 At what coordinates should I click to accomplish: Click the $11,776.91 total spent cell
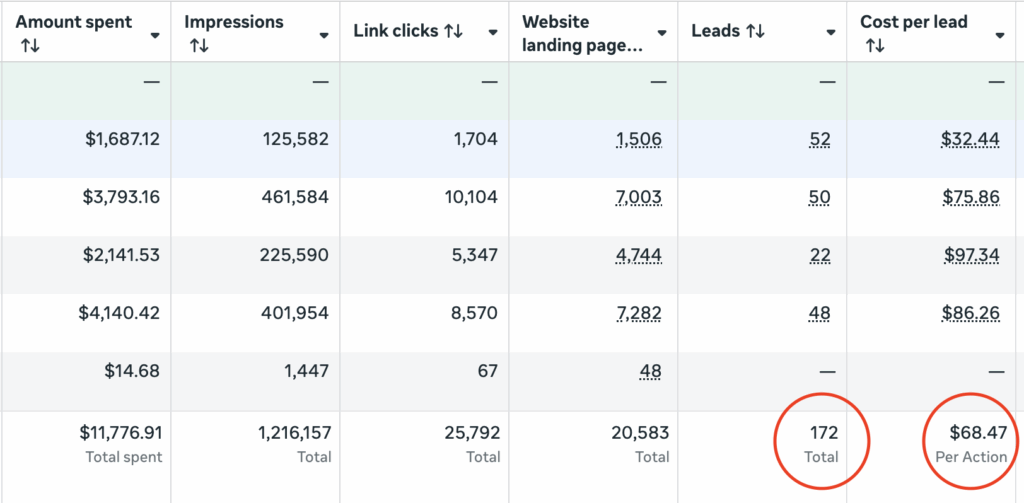pyautogui.click(x=121, y=434)
